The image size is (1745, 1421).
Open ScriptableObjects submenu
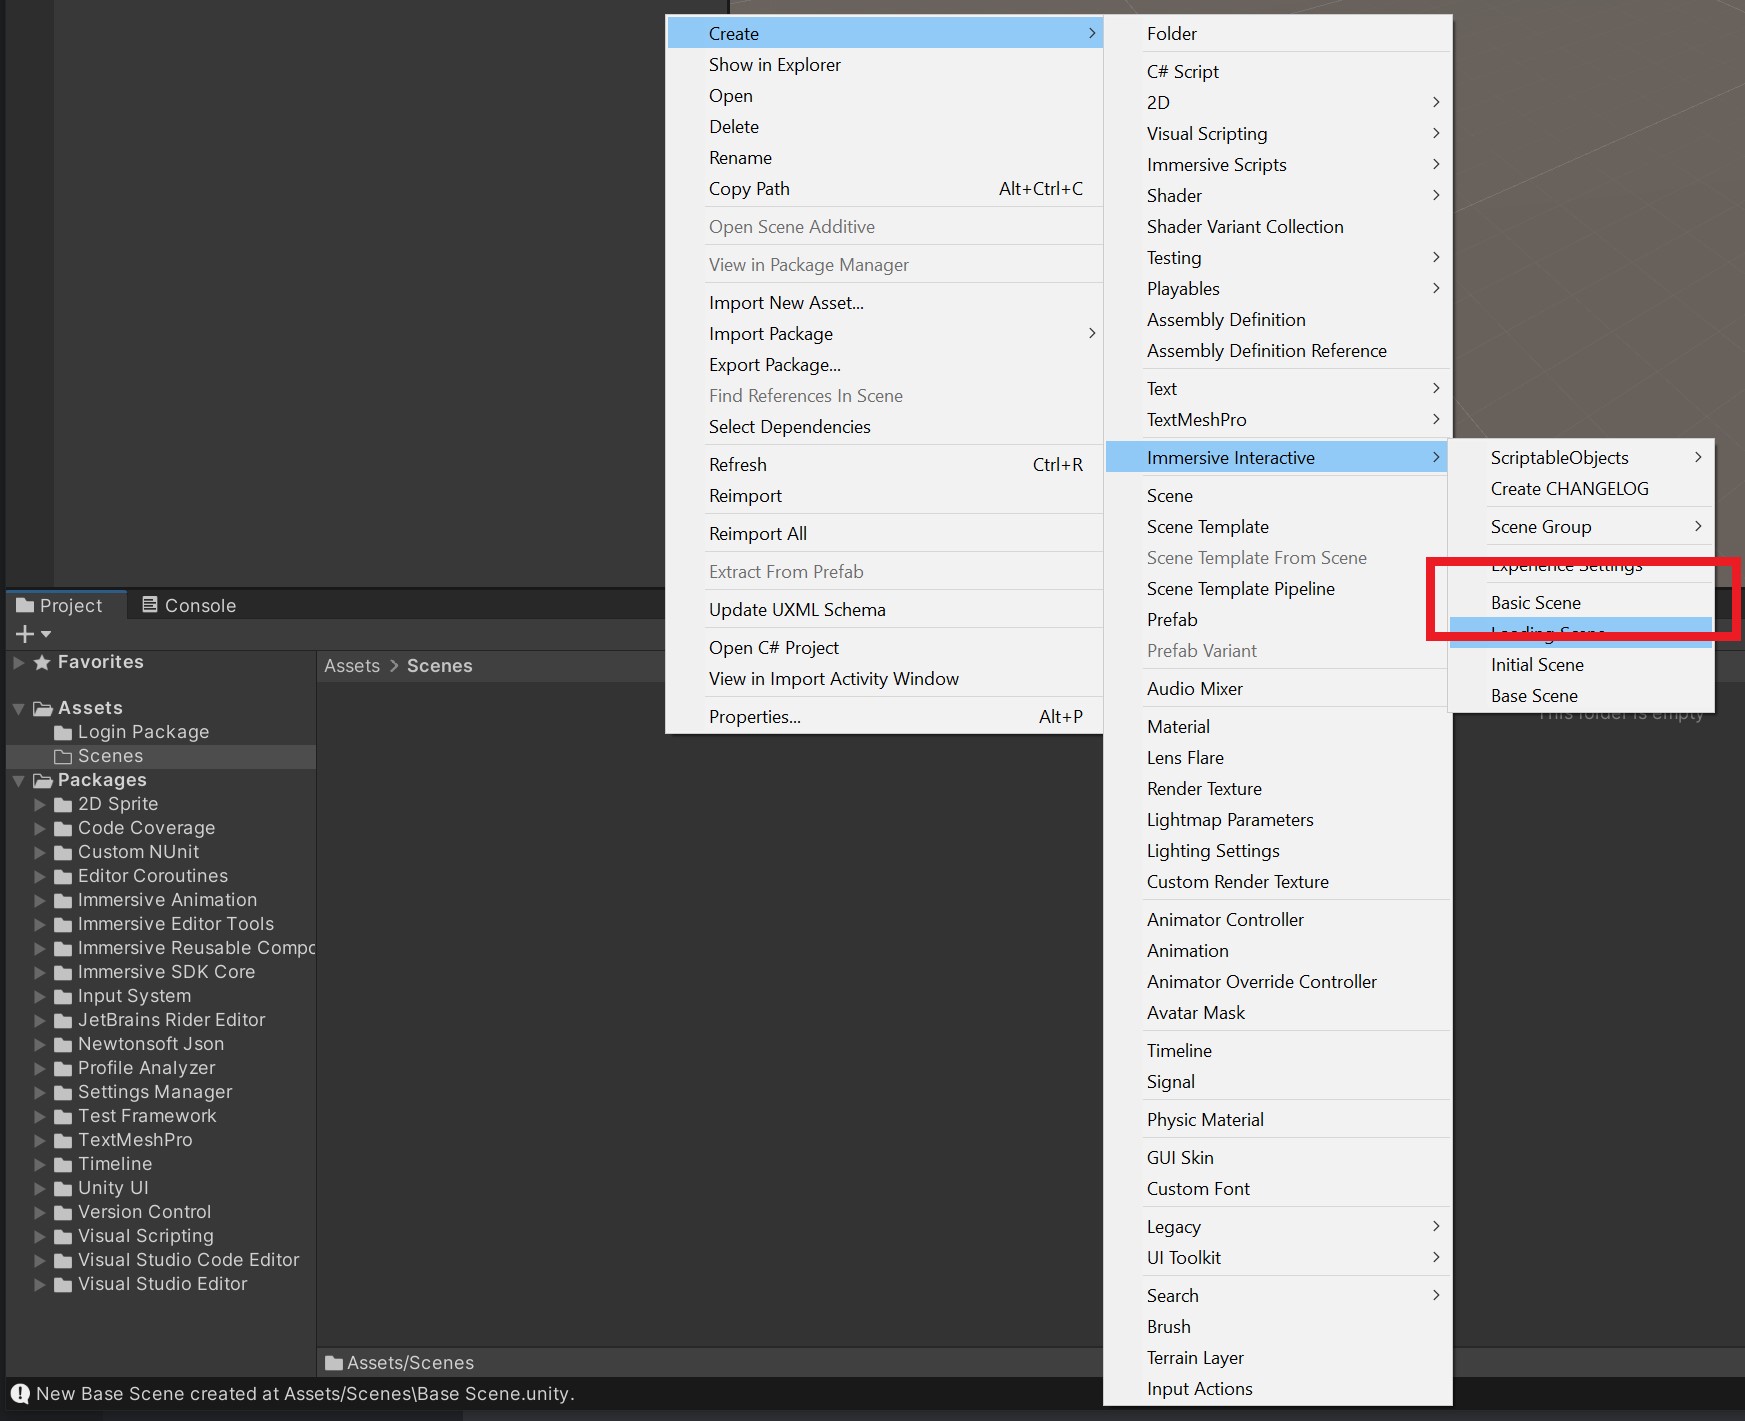point(1581,458)
